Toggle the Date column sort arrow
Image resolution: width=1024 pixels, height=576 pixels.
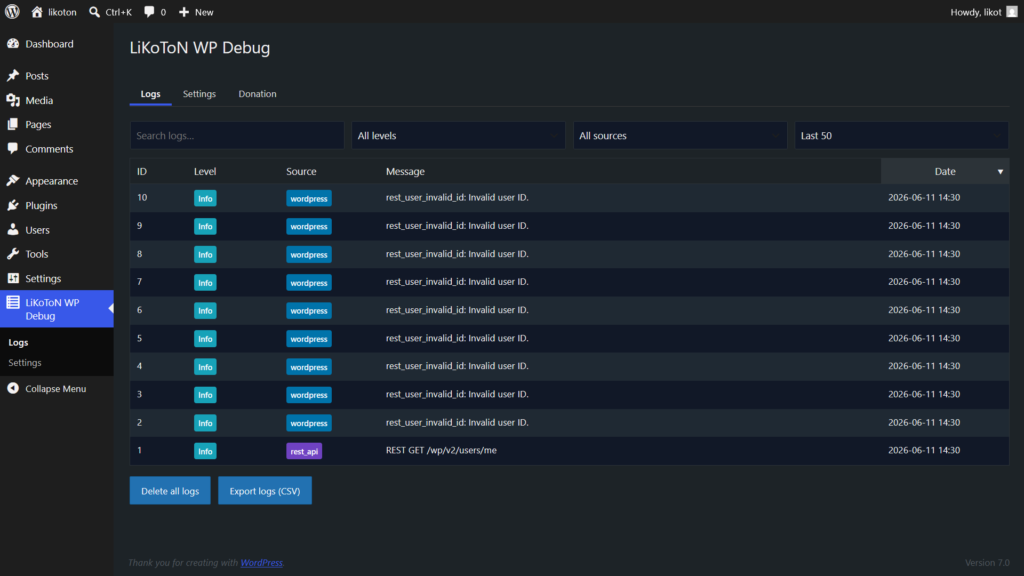point(1000,172)
